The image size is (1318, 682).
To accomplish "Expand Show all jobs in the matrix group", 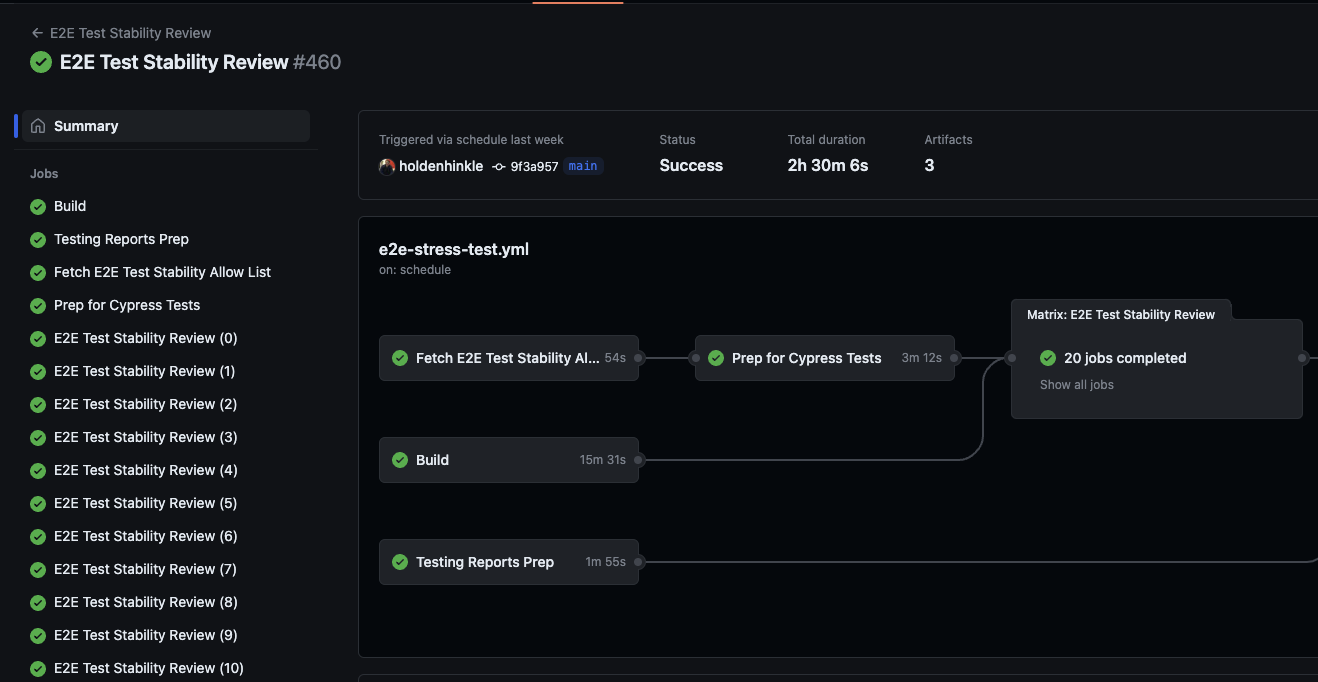I will pyautogui.click(x=1076, y=384).
